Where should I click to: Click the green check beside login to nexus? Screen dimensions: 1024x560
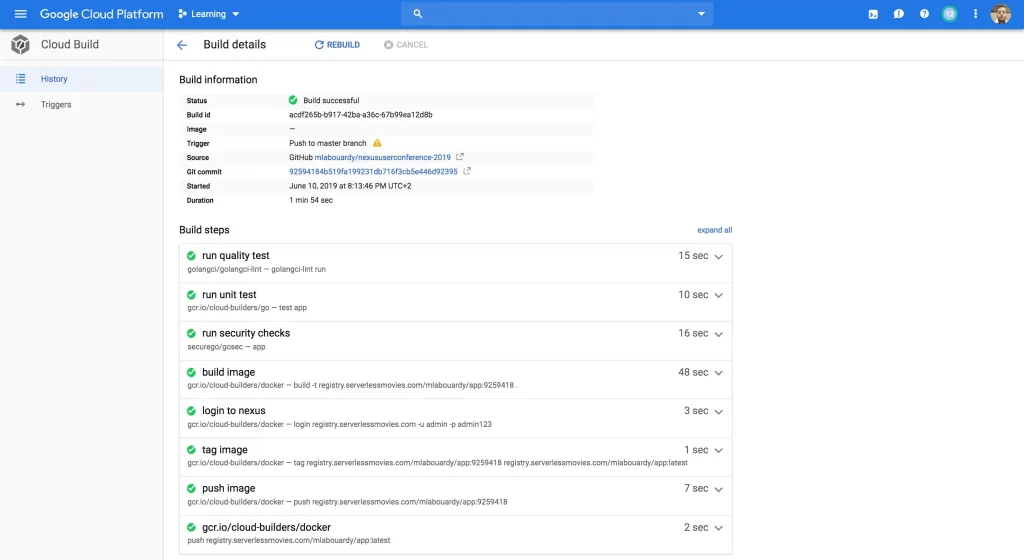pyautogui.click(x=191, y=411)
